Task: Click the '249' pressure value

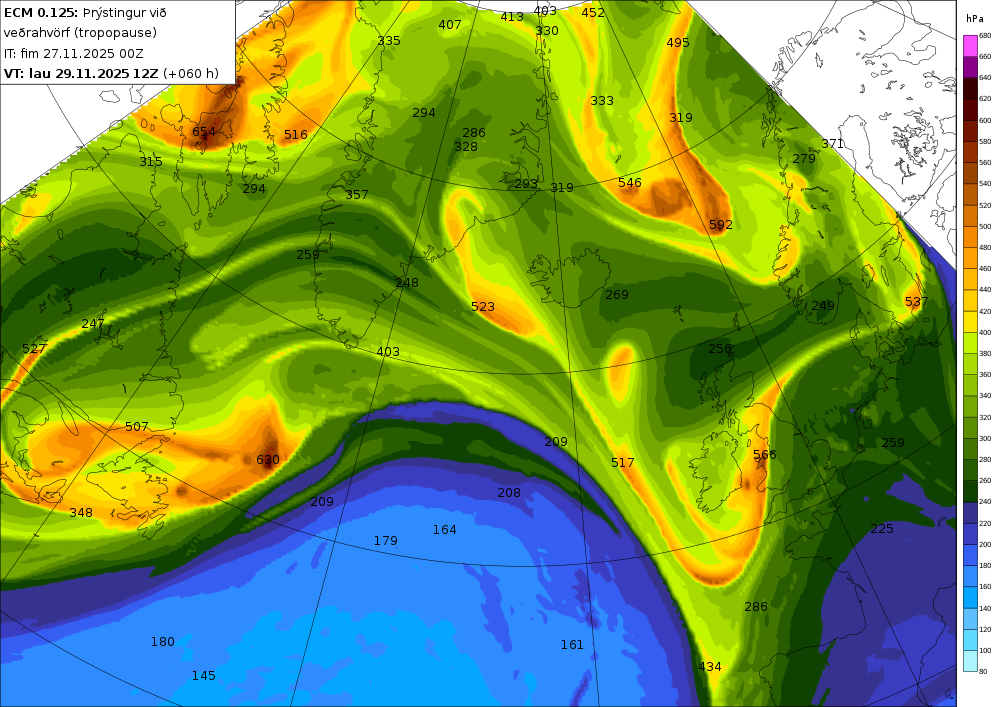Action: (823, 306)
